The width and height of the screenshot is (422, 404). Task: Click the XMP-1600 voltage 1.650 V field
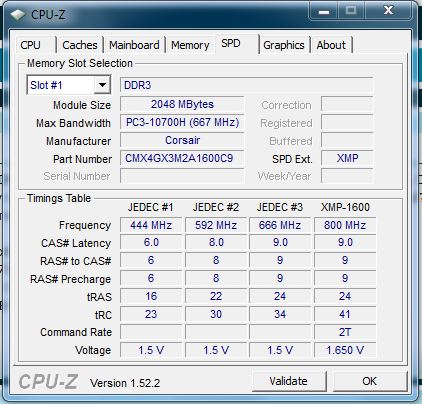point(345,350)
